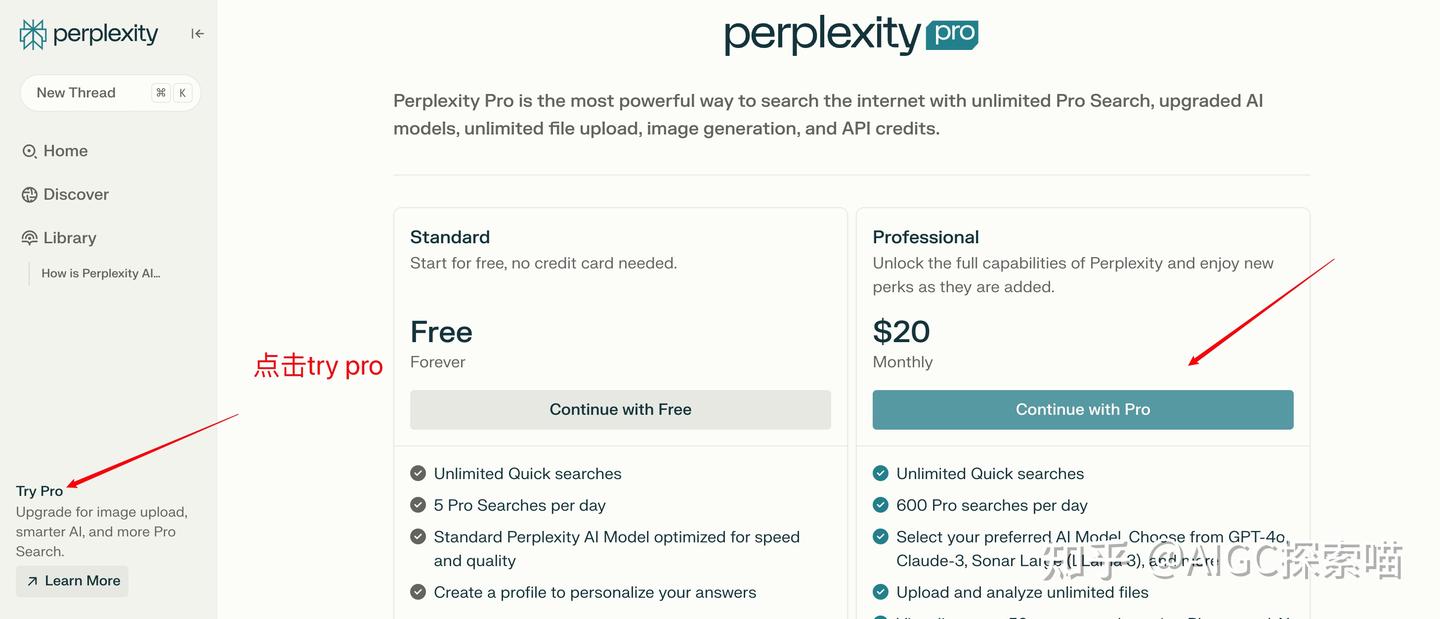Click the arrow icon inside the Learn More button

pyautogui.click(x=31, y=581)
